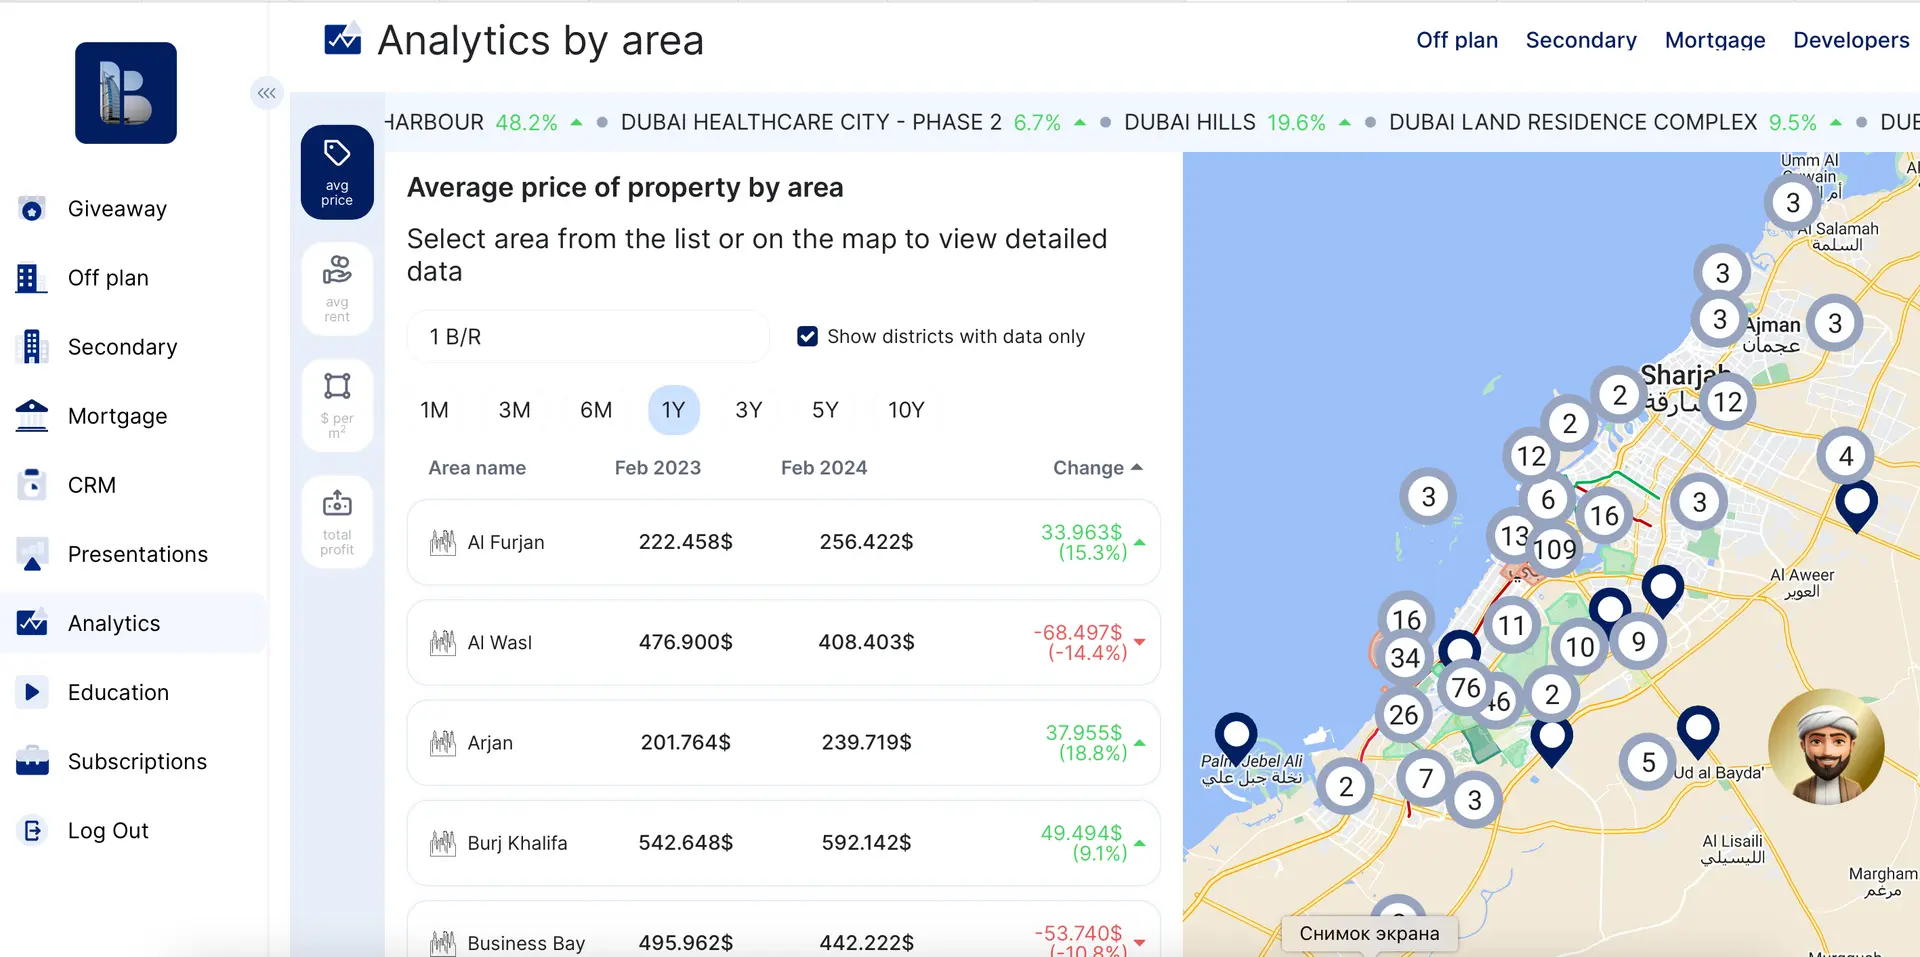This screenshot has height=957, width=1920.
Task: Open the Al Furjan area row
Action: tap(783, 542)
